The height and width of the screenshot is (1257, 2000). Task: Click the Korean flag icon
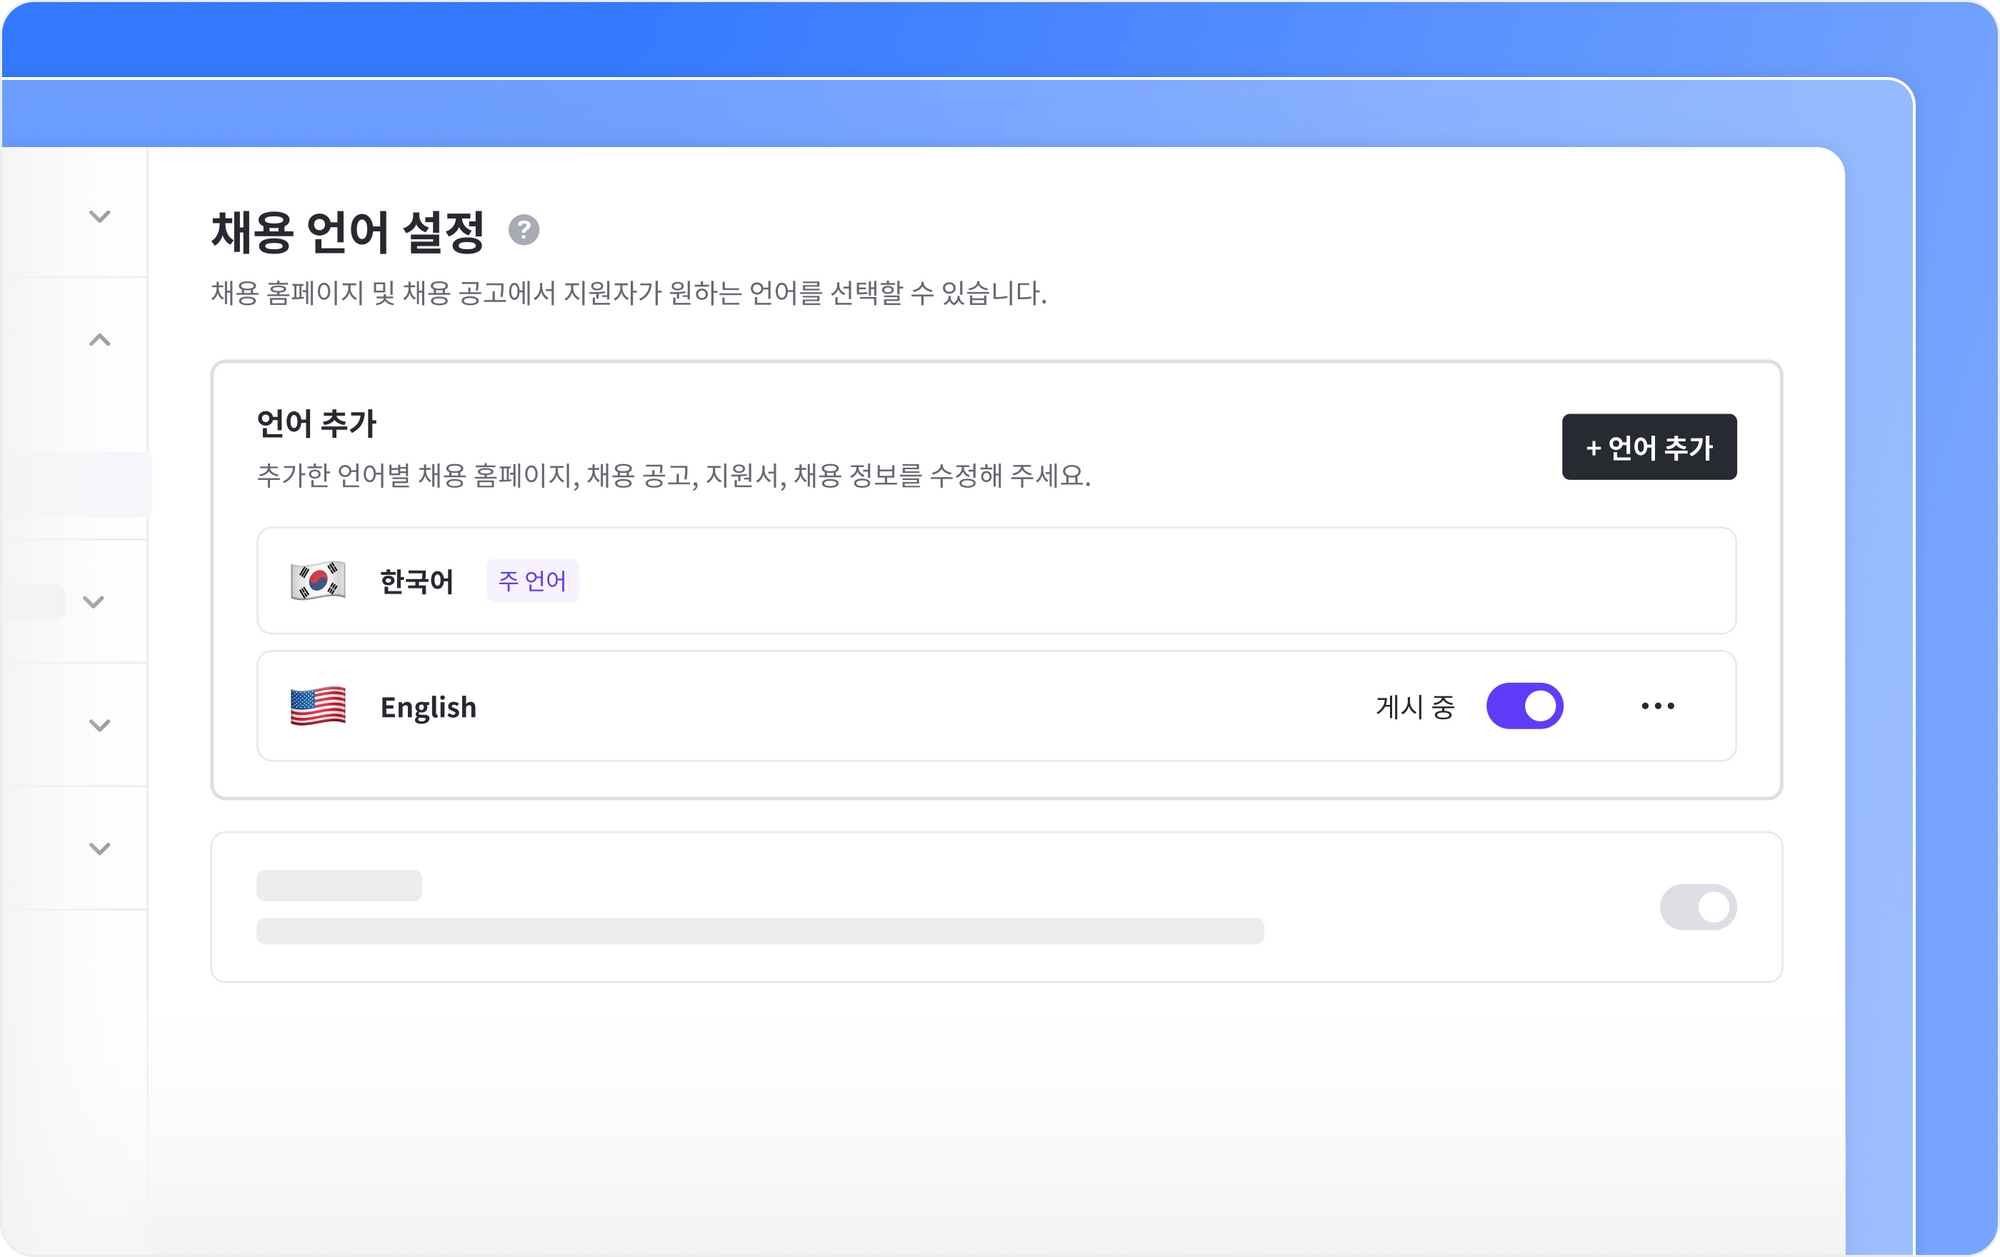point(318,580)
